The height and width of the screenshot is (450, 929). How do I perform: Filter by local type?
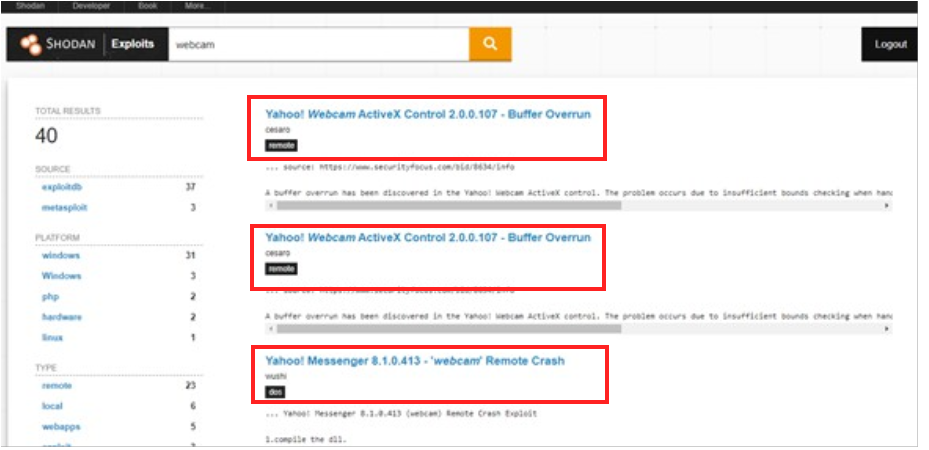pyautogui.click(x=52, y=406)
